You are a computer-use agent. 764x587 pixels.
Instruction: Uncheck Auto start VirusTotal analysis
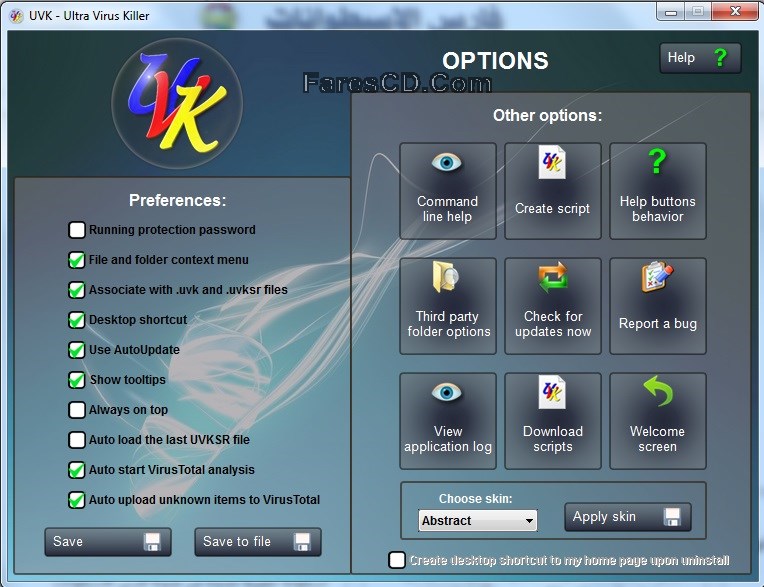point(77,470)
